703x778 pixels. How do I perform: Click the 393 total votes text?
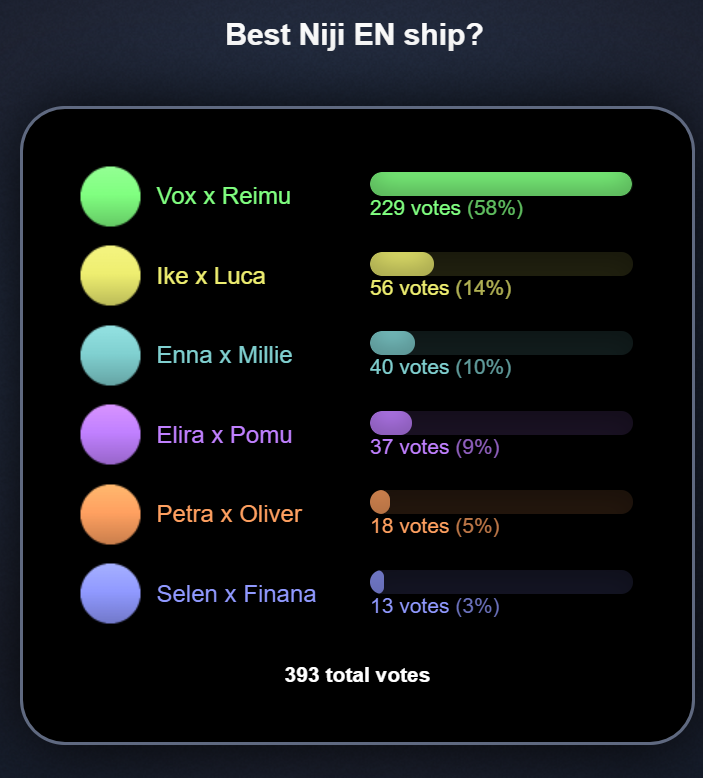click(357, 675)
